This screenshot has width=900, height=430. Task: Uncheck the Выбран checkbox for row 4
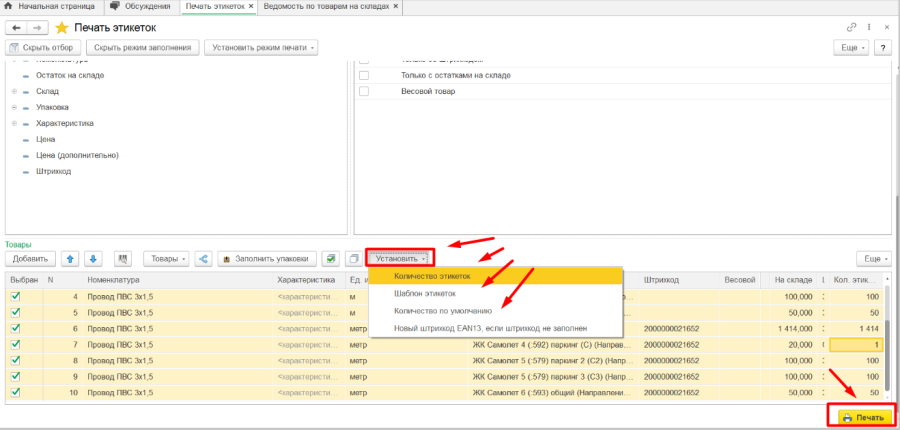pyautogui.click(x=15, y=297)
